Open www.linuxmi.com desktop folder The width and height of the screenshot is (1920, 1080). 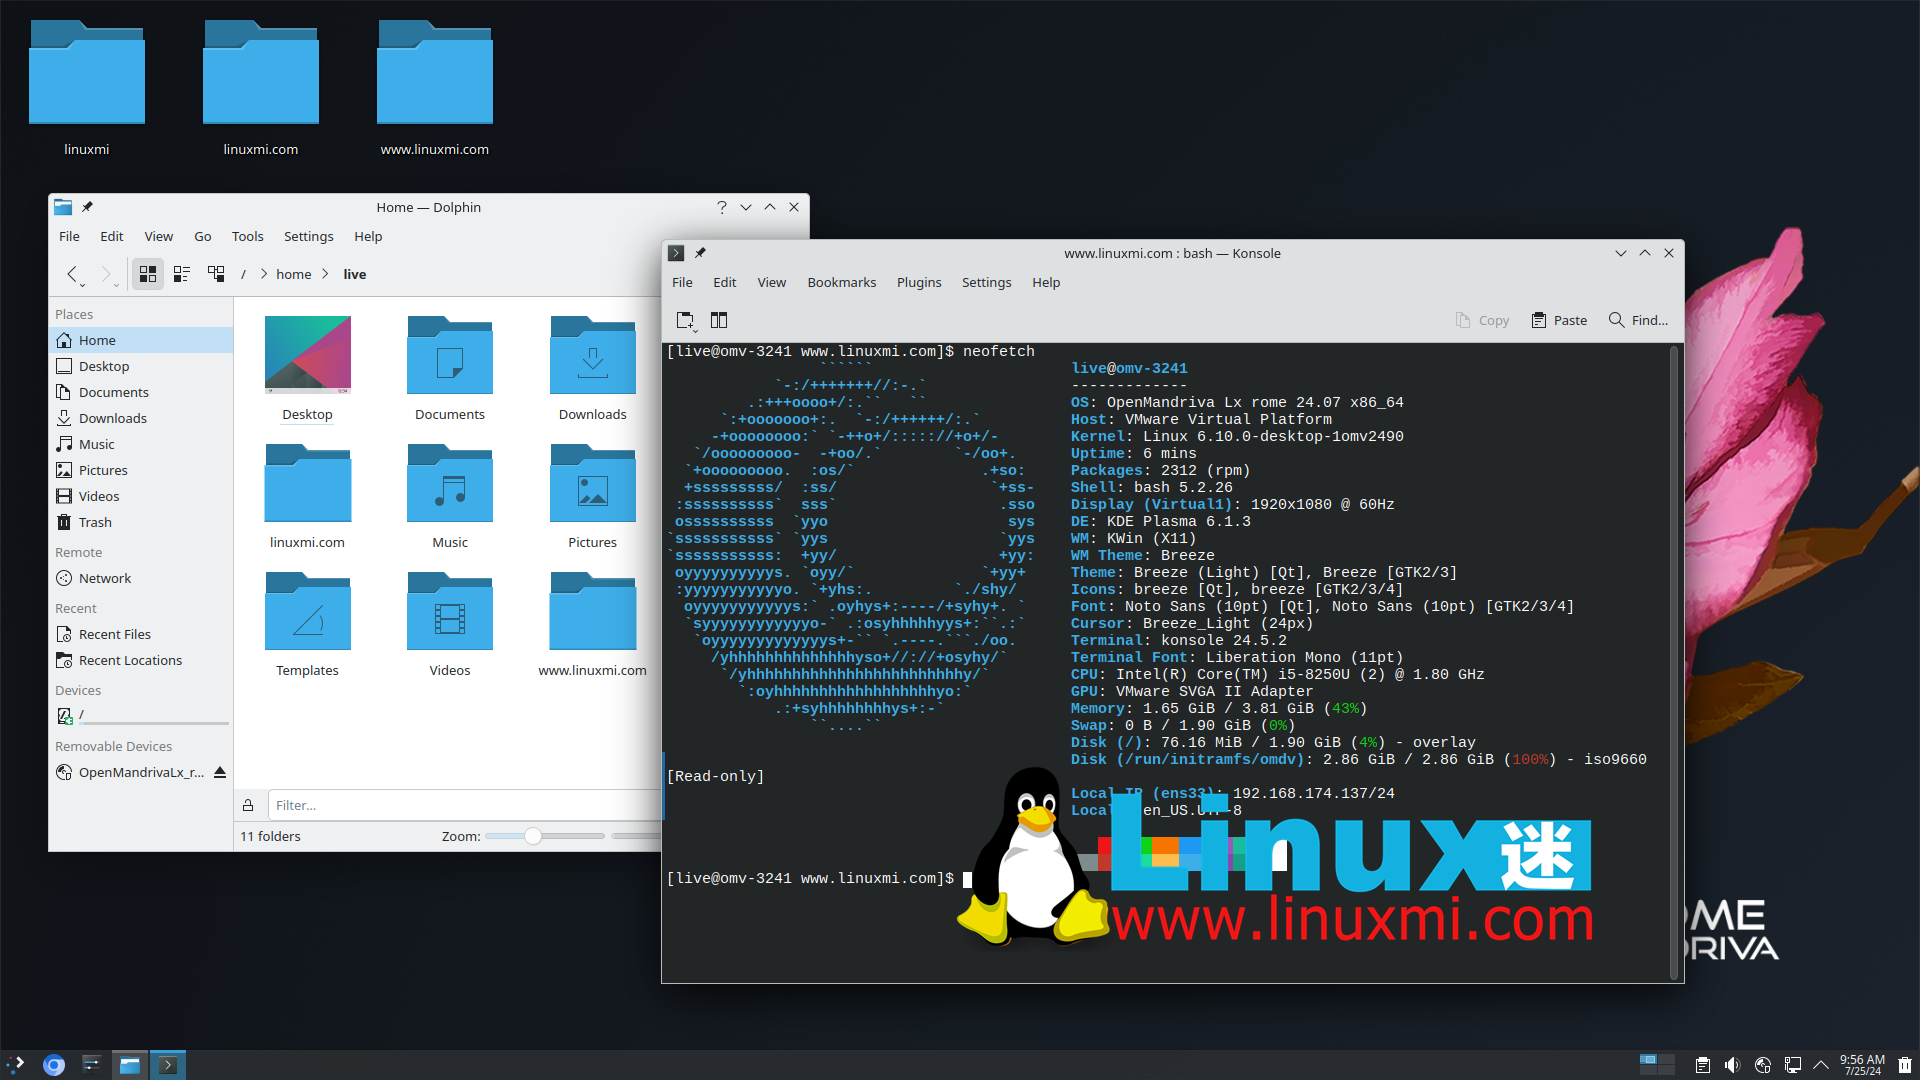pos(435,88)
